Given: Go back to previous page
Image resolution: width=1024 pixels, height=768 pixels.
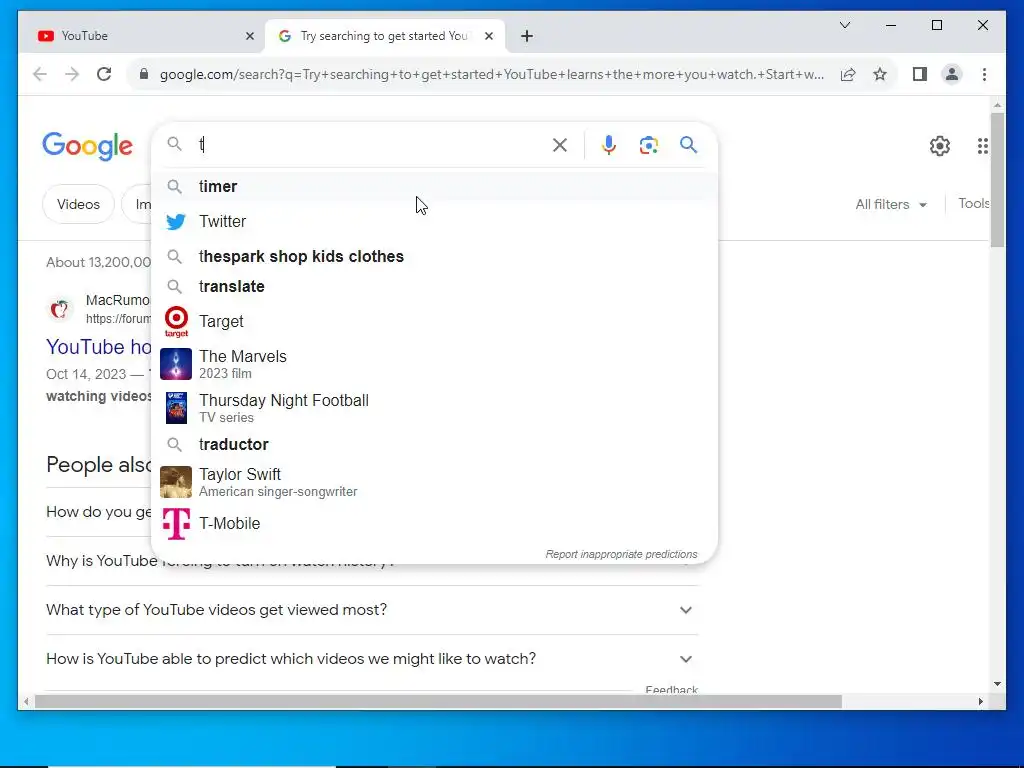Looking at the screenshot, I should (x=40, y=74).
